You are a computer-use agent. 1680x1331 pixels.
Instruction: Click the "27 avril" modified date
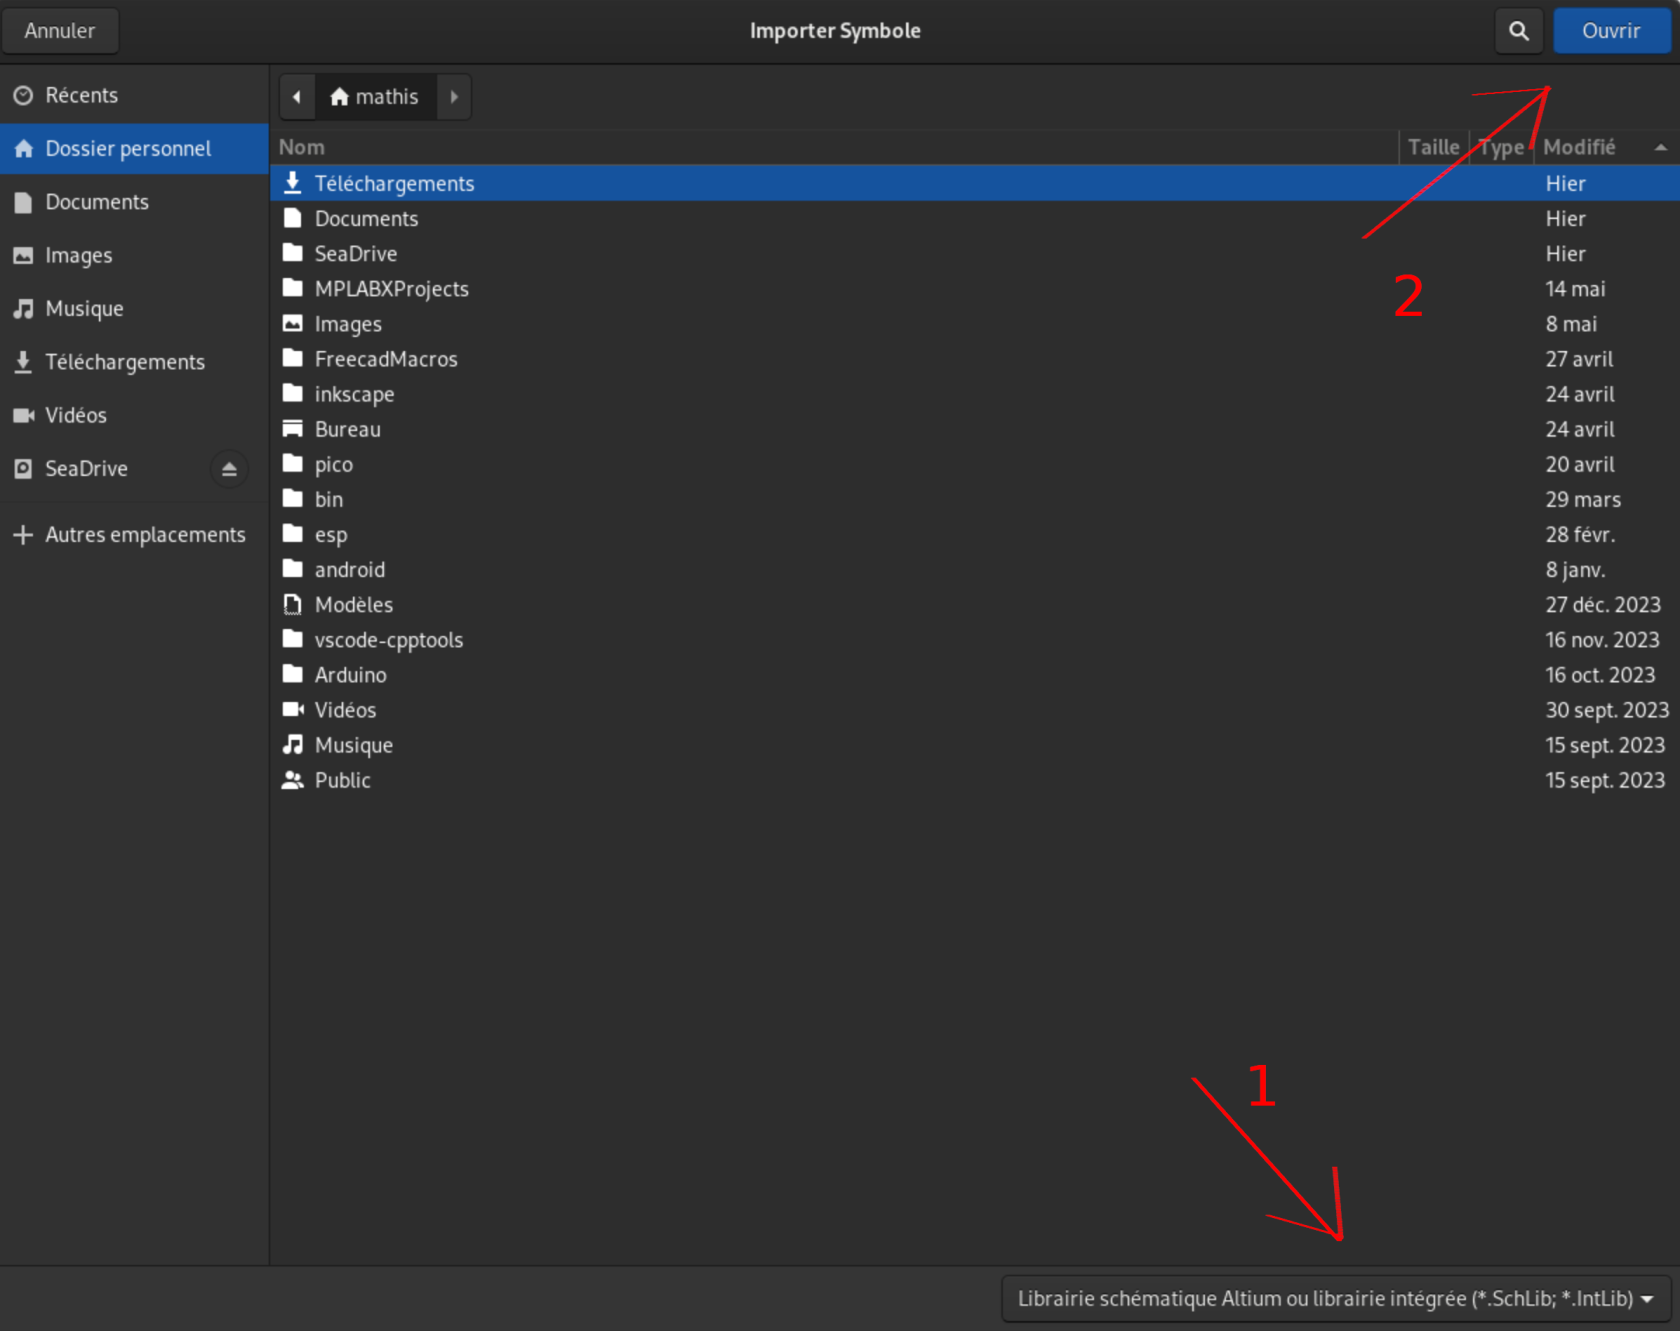[x=1579, y=359]
